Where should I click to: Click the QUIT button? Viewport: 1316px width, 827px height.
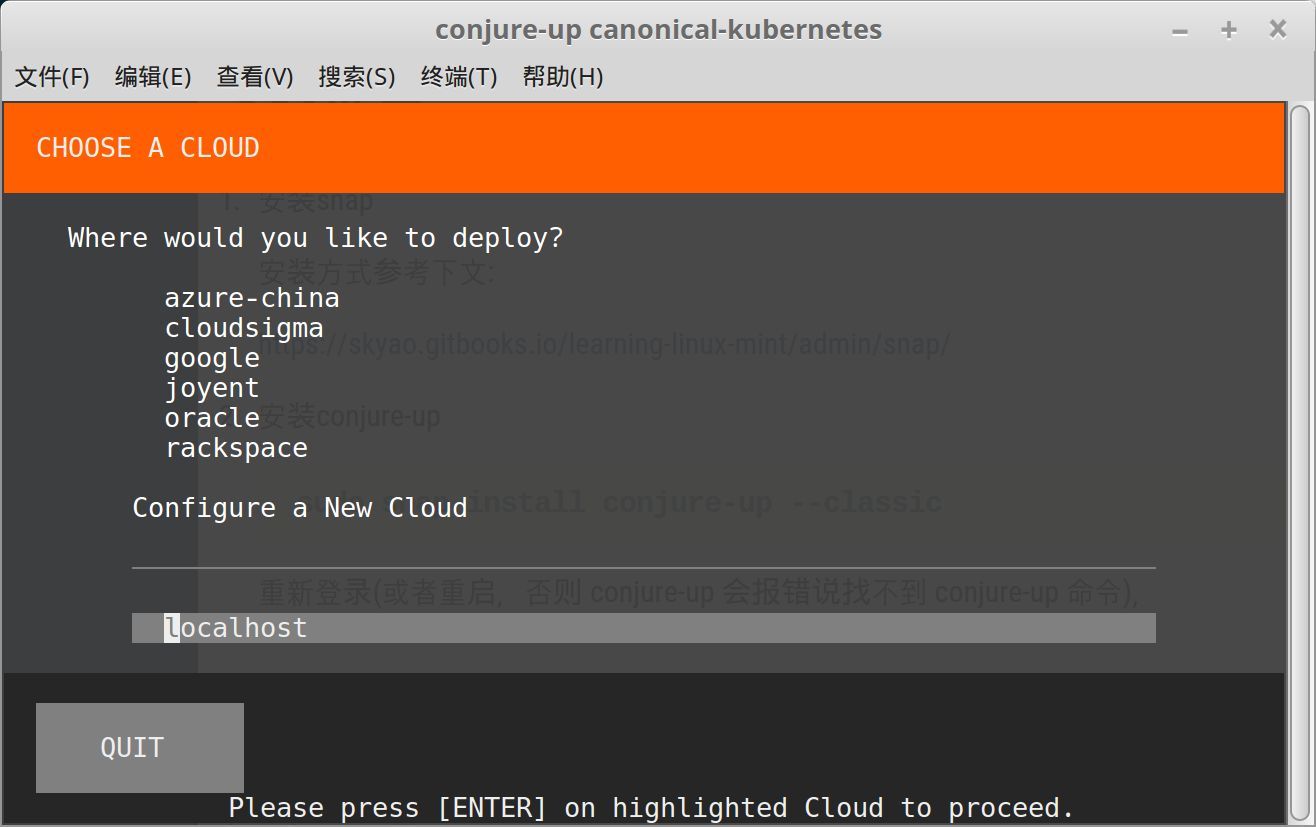pos(140,748)
